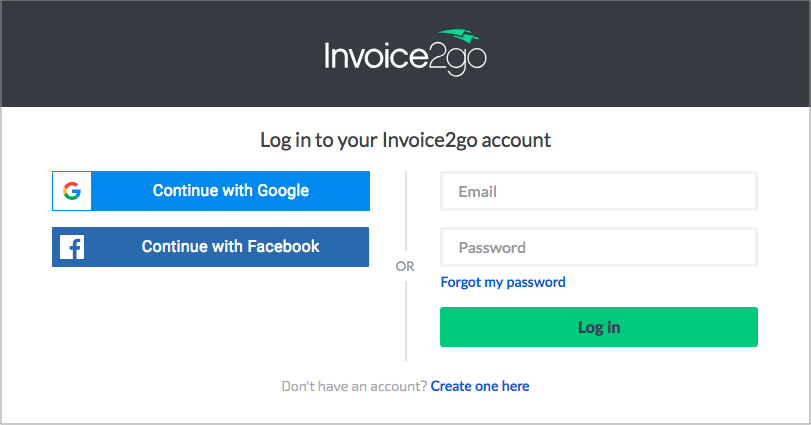Sign in using Continue with Google

211,191
